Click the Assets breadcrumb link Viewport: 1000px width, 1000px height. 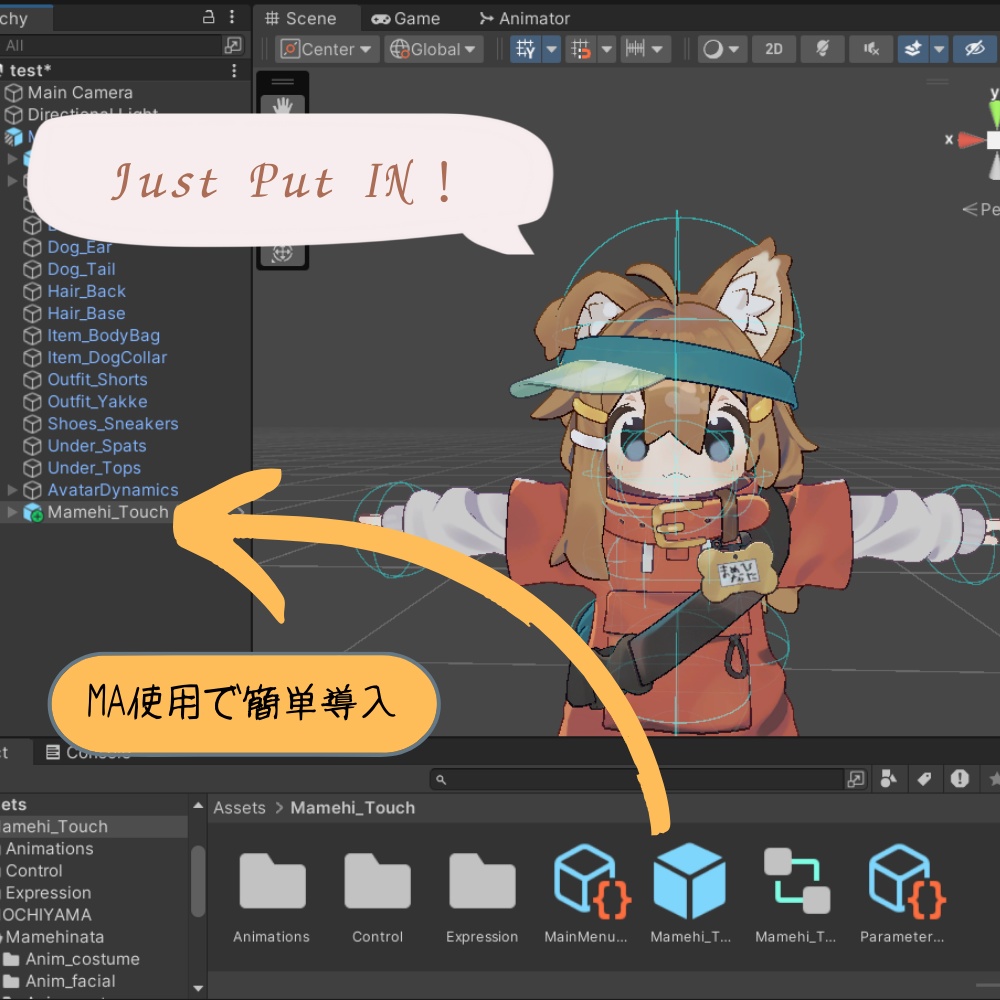239,808
